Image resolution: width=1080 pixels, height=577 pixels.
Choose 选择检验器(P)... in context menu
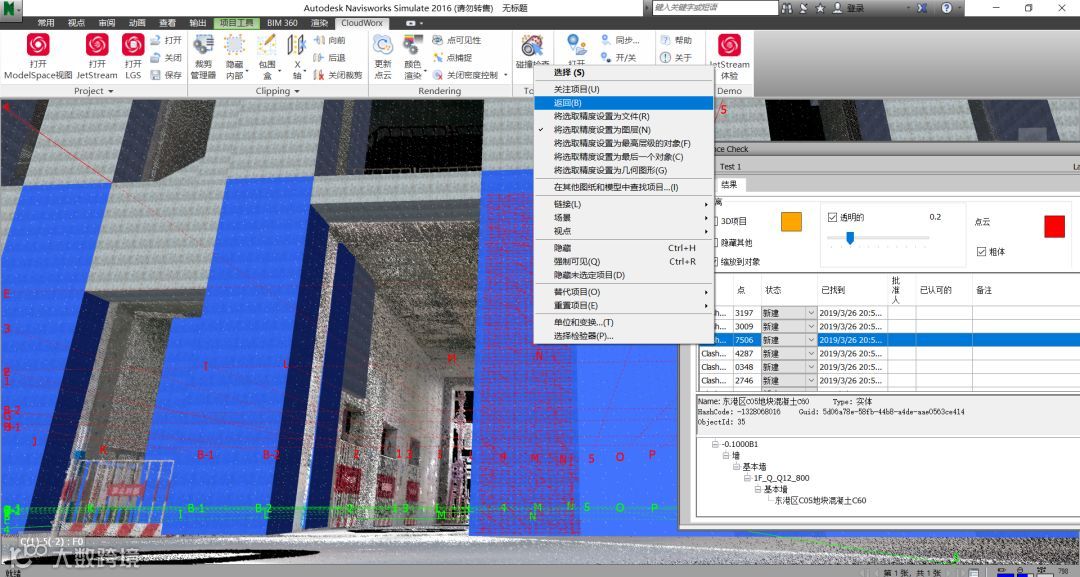(623, 336)
